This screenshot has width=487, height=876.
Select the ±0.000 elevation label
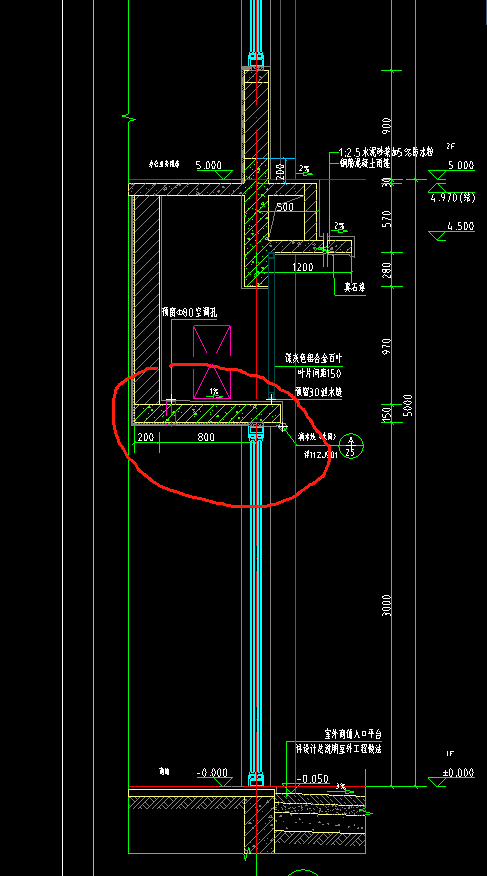point(458,773)
